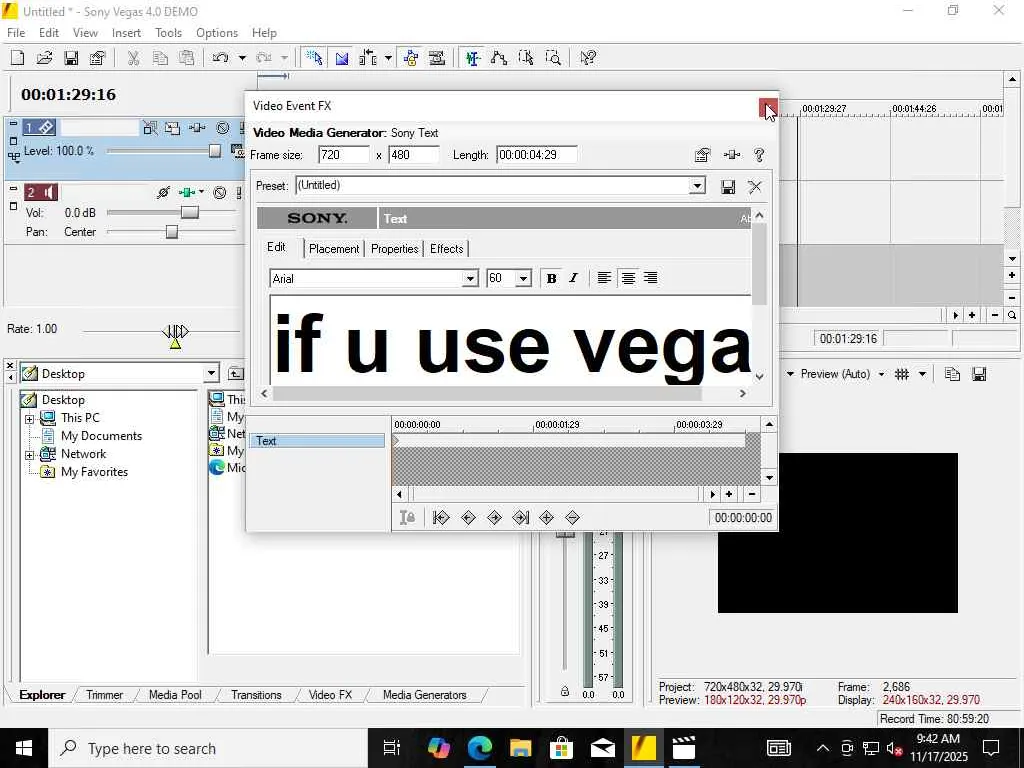Save snapshot to file in preview panel
Image resolution: width=1024 pixels, height=768 pixels.
pyautogui.click(x=979, y=374)
